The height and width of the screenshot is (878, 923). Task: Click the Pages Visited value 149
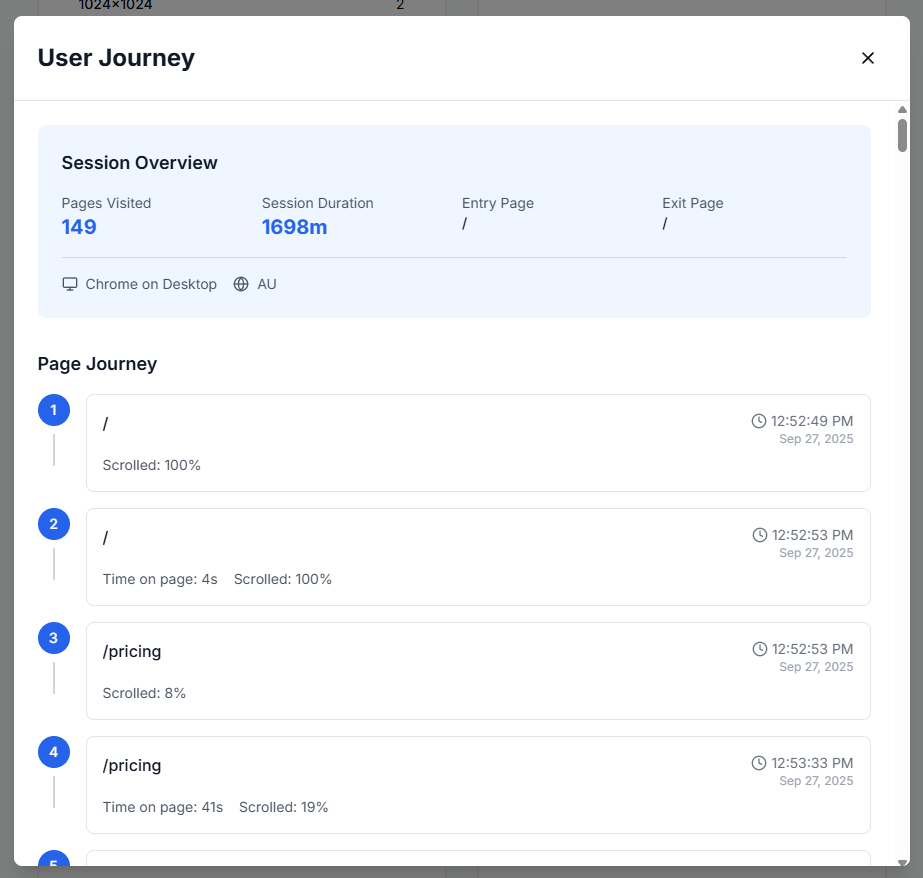(79, 226)
